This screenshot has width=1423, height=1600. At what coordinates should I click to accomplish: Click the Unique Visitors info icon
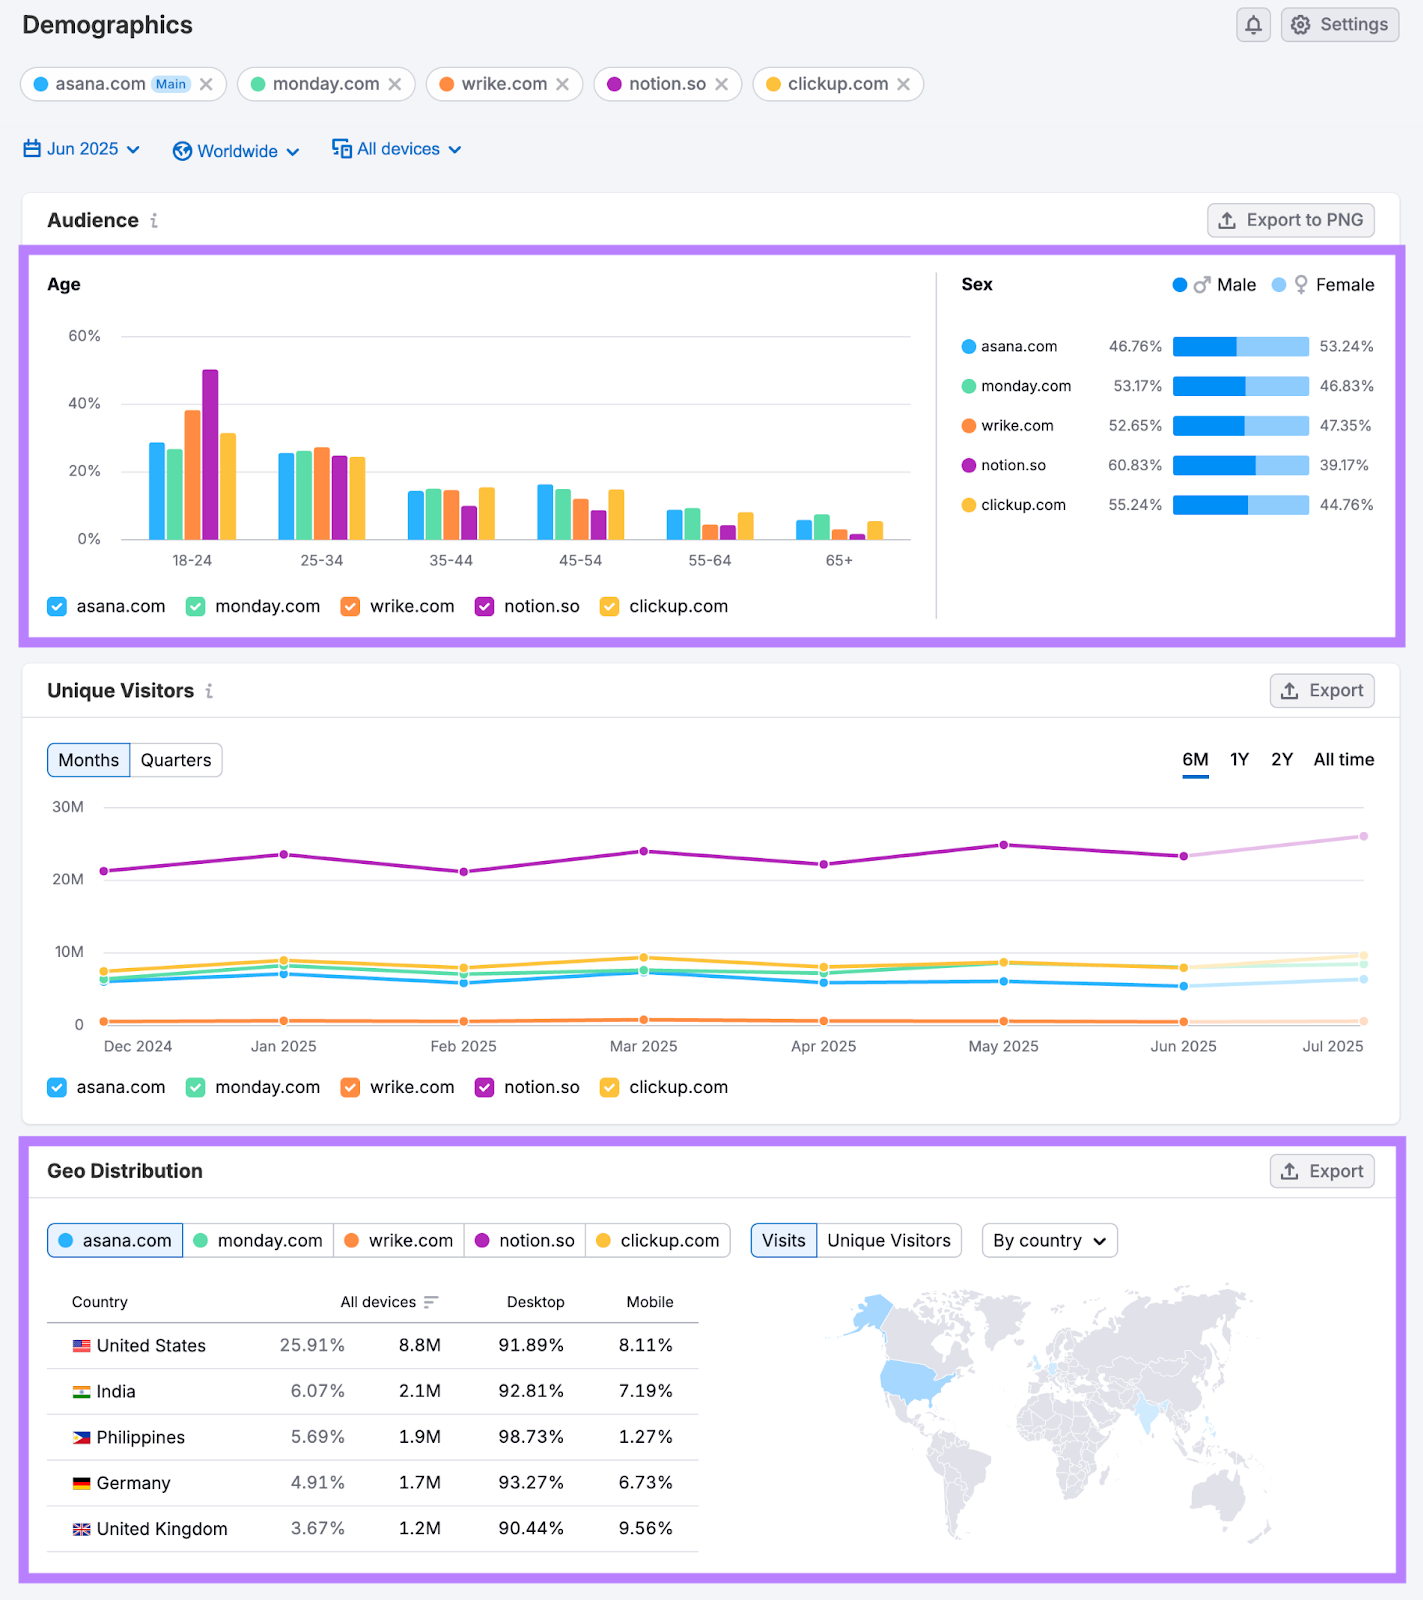click(209, 691)
